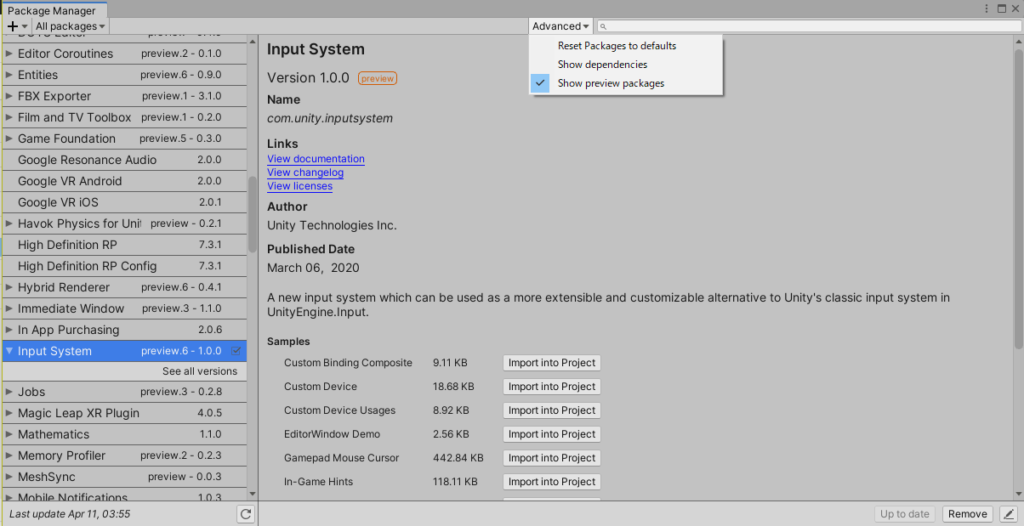Image resolution: width=1024 pixels, height=526 pixels.
Task: Select Reset Packages to defaults
Action: [626, 46]
